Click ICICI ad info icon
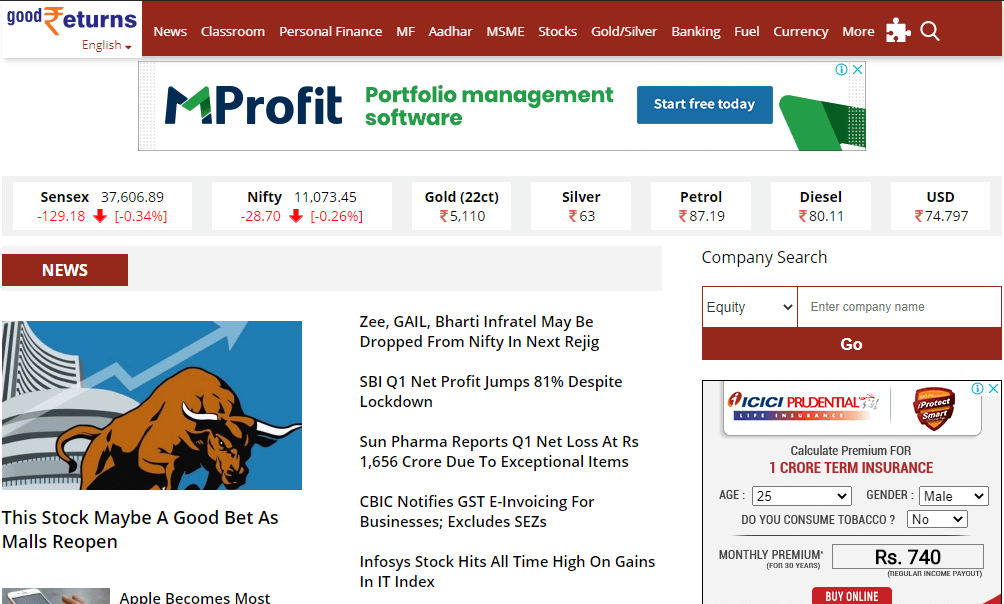The width and height of the screenshot is (1004, 604). (977, 388)
